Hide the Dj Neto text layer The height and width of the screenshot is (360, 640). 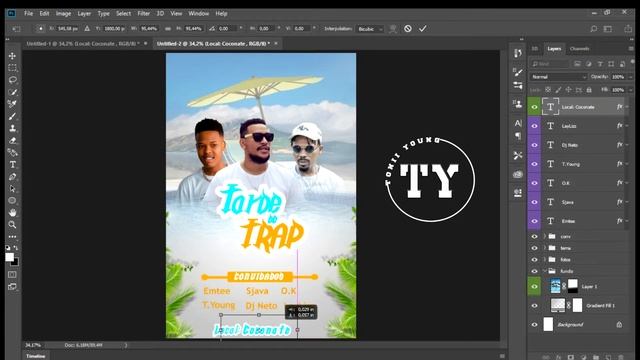[x=534, y=145]
